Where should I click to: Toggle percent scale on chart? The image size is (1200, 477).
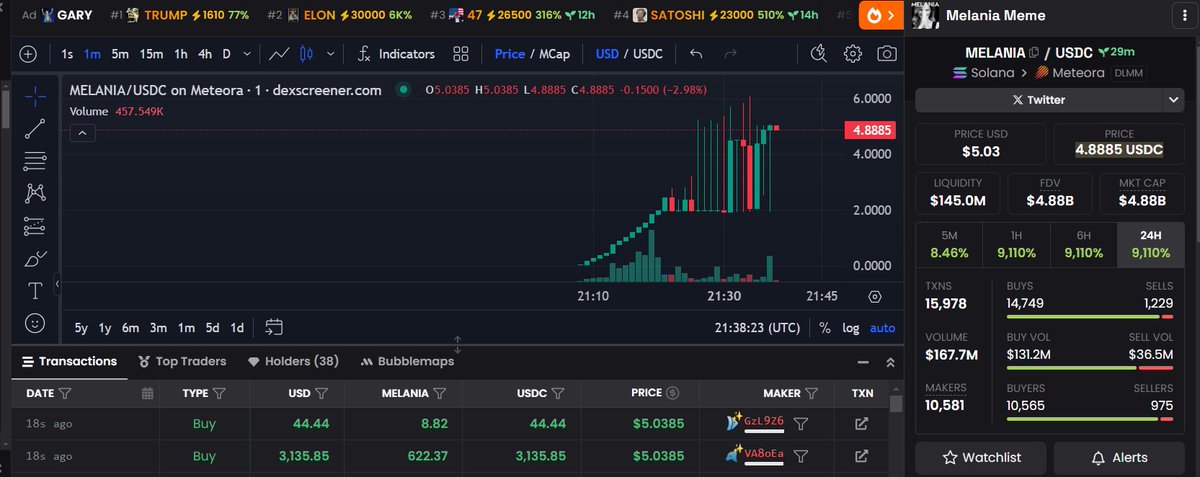(825, 327)
